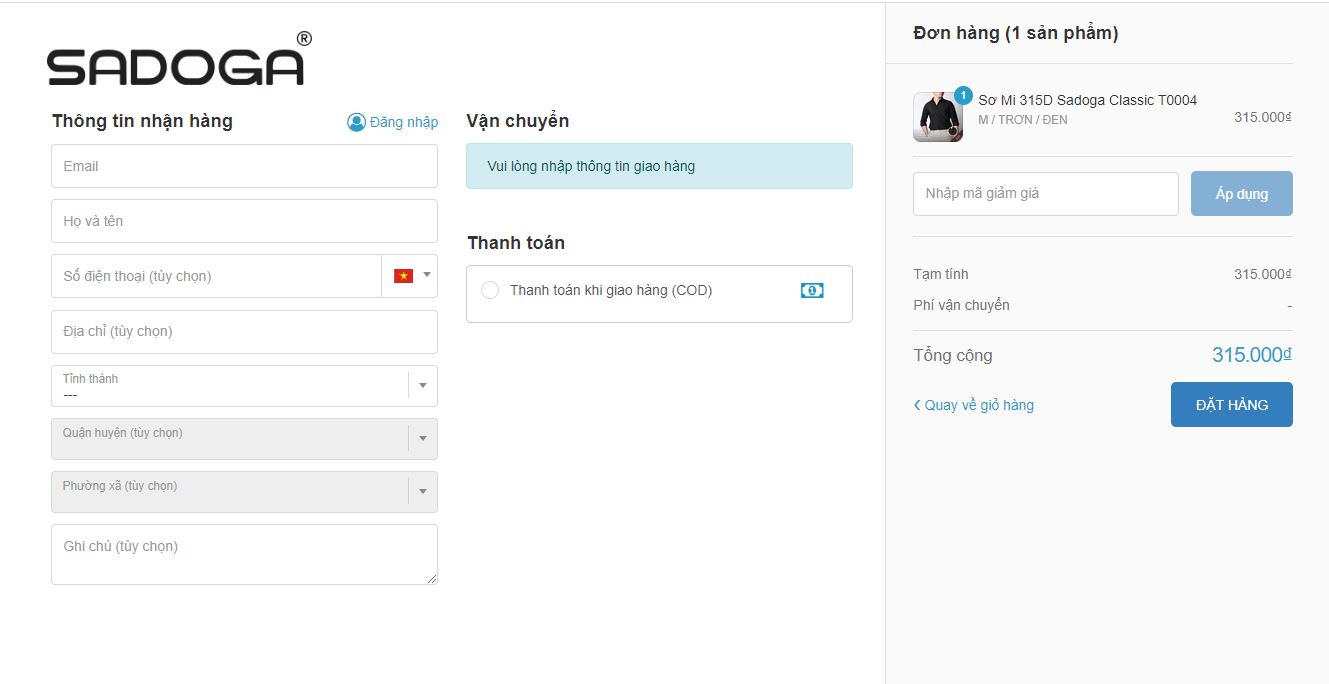Go back via Quay về giỏ hàng
1329x684 pixels.
(978, 405)
